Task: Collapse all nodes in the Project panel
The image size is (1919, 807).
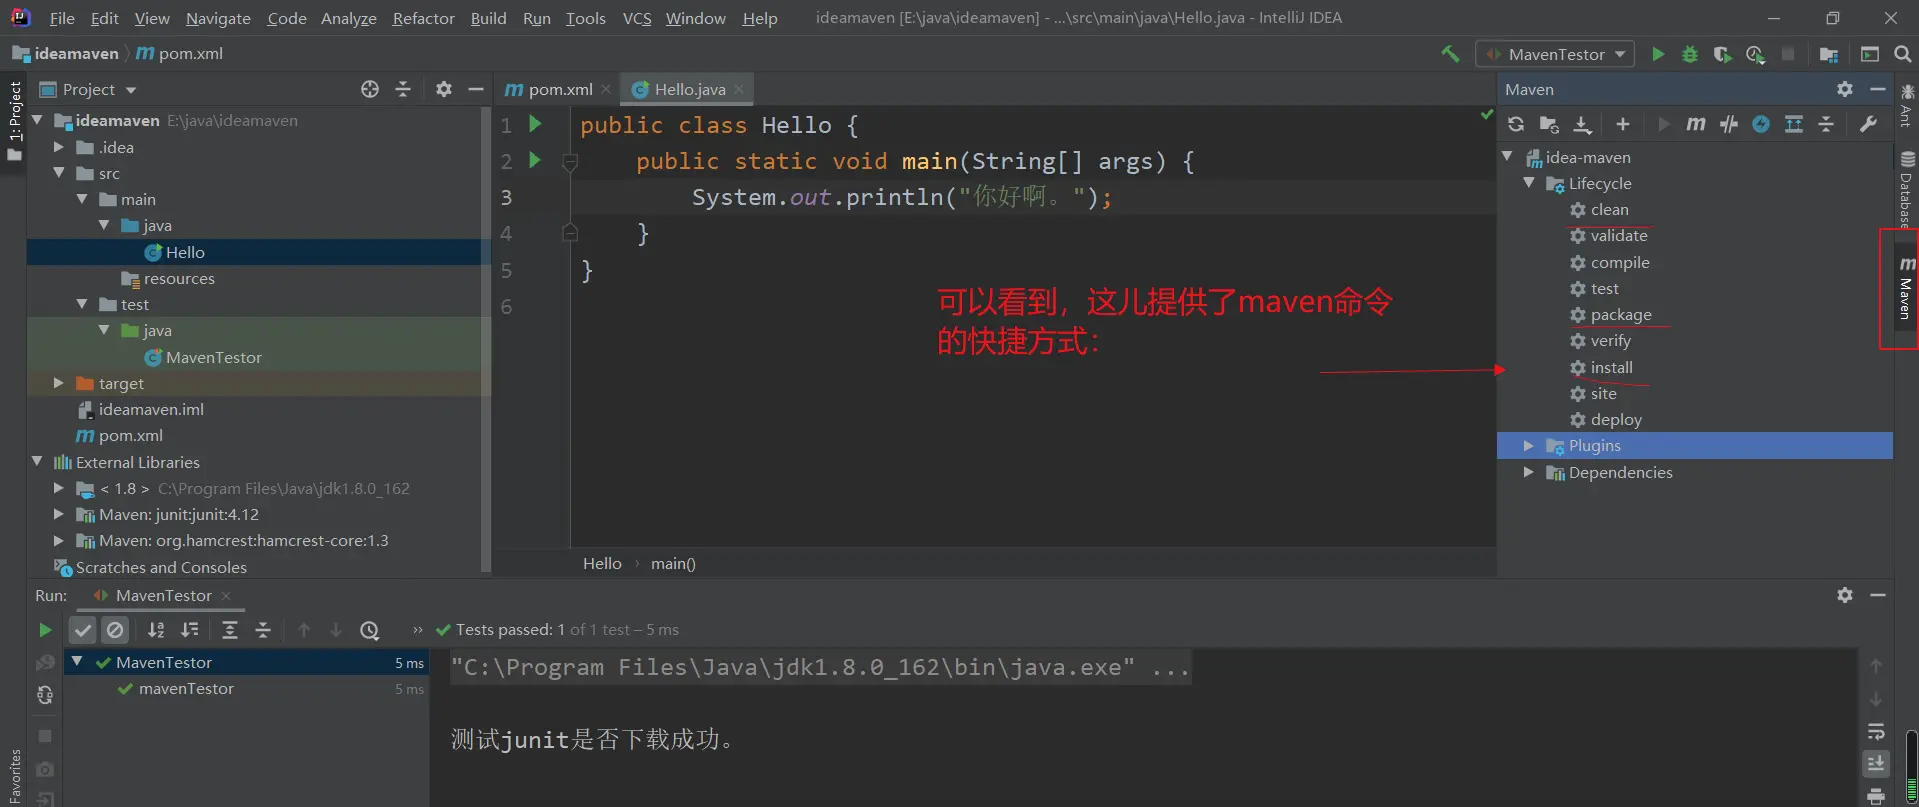Action: click(x=403, y=89)
